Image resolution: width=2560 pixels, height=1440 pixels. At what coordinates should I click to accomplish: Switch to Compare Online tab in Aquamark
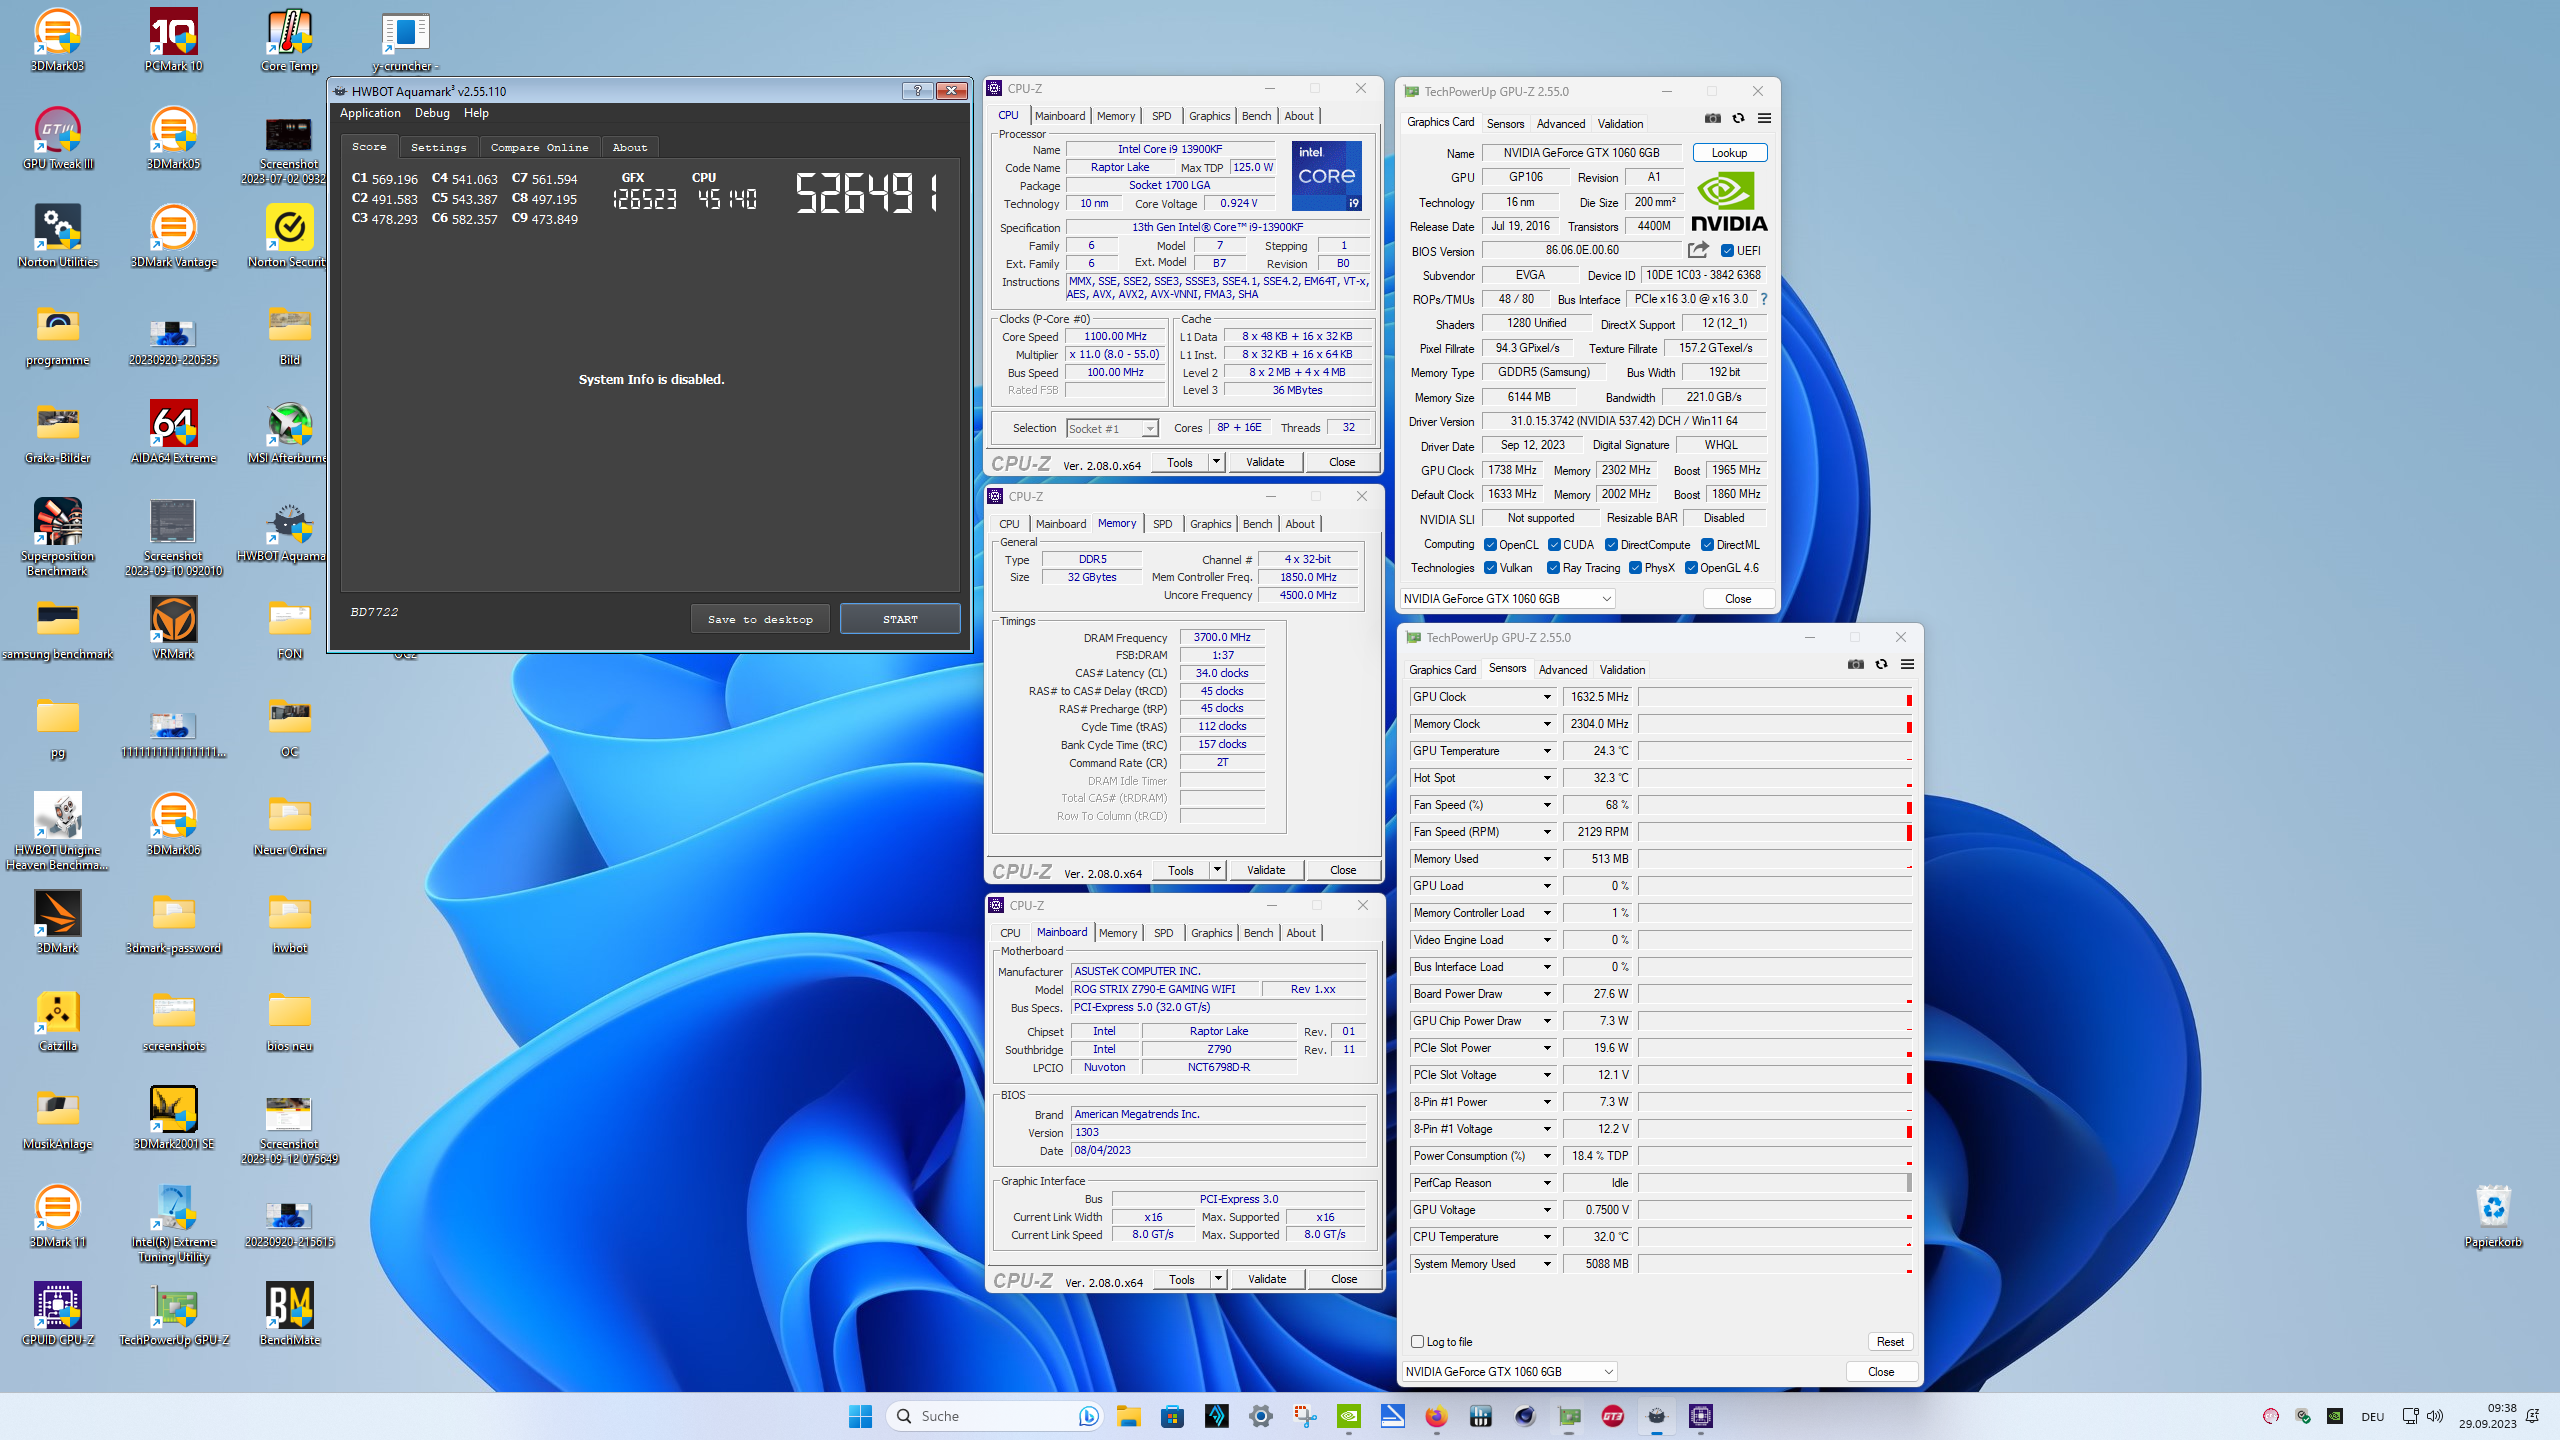539,147
